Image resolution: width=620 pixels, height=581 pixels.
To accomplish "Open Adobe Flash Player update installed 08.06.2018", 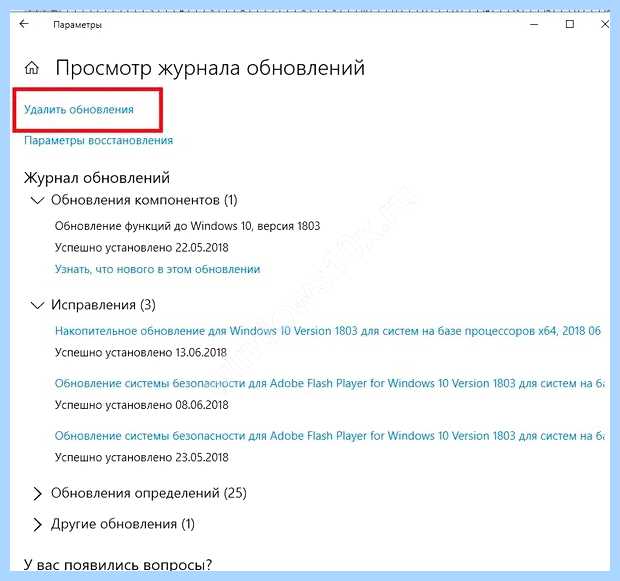I will [x=329, y=383].
